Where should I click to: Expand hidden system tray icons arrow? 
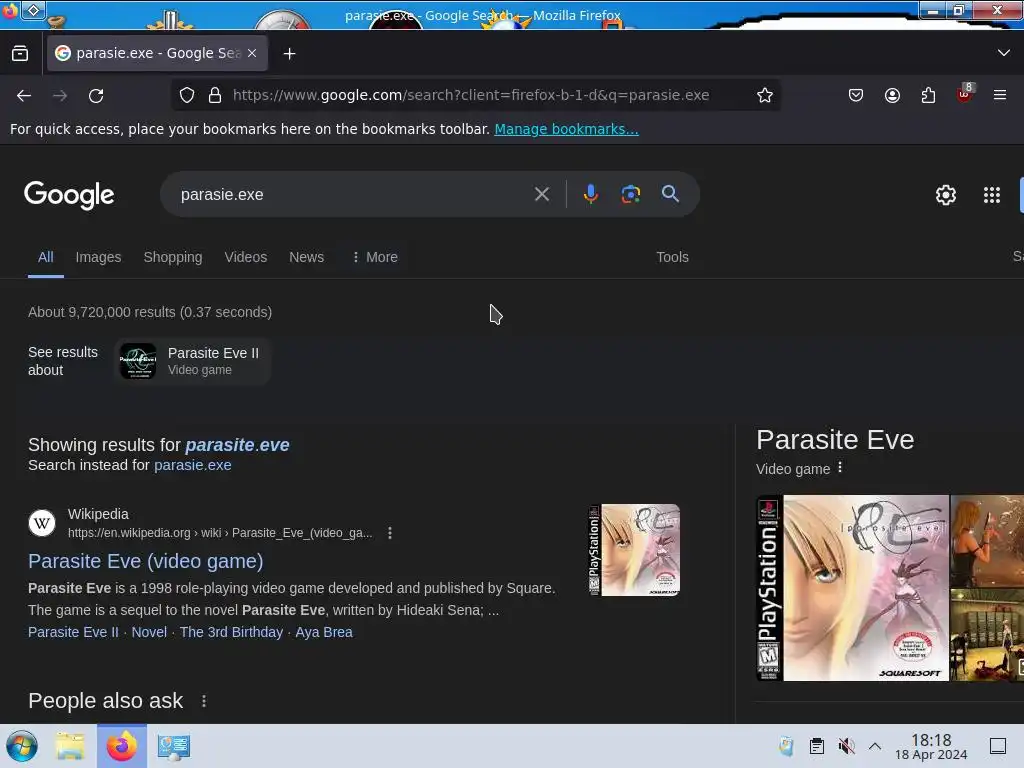875,746
